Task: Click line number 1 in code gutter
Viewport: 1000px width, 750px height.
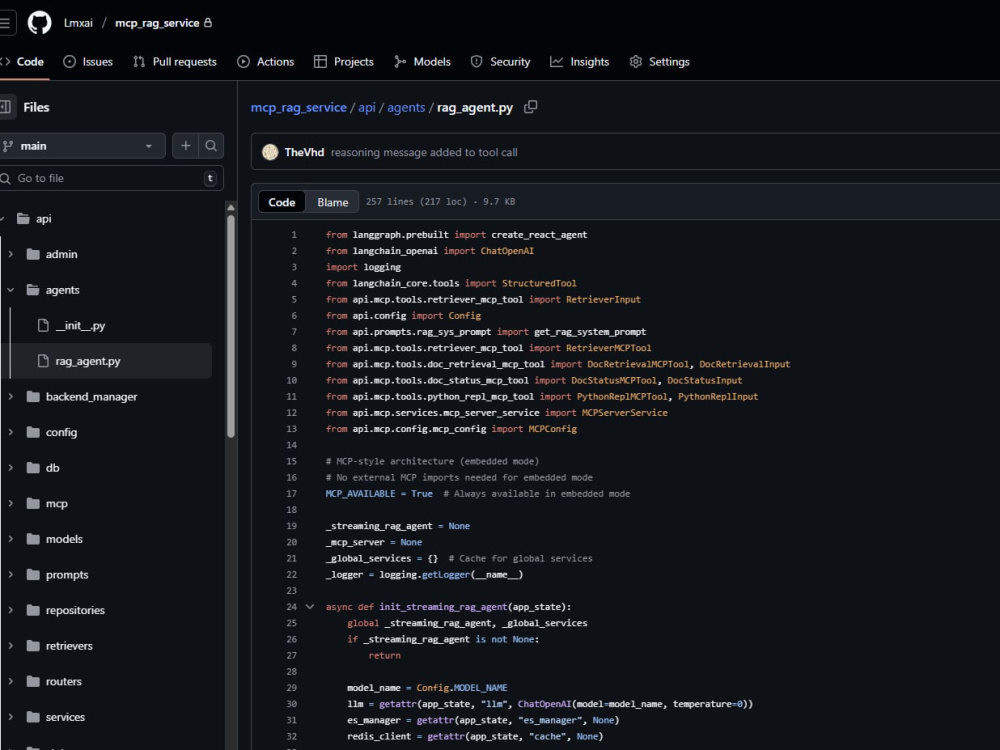Action: click(x=294, y=235)
